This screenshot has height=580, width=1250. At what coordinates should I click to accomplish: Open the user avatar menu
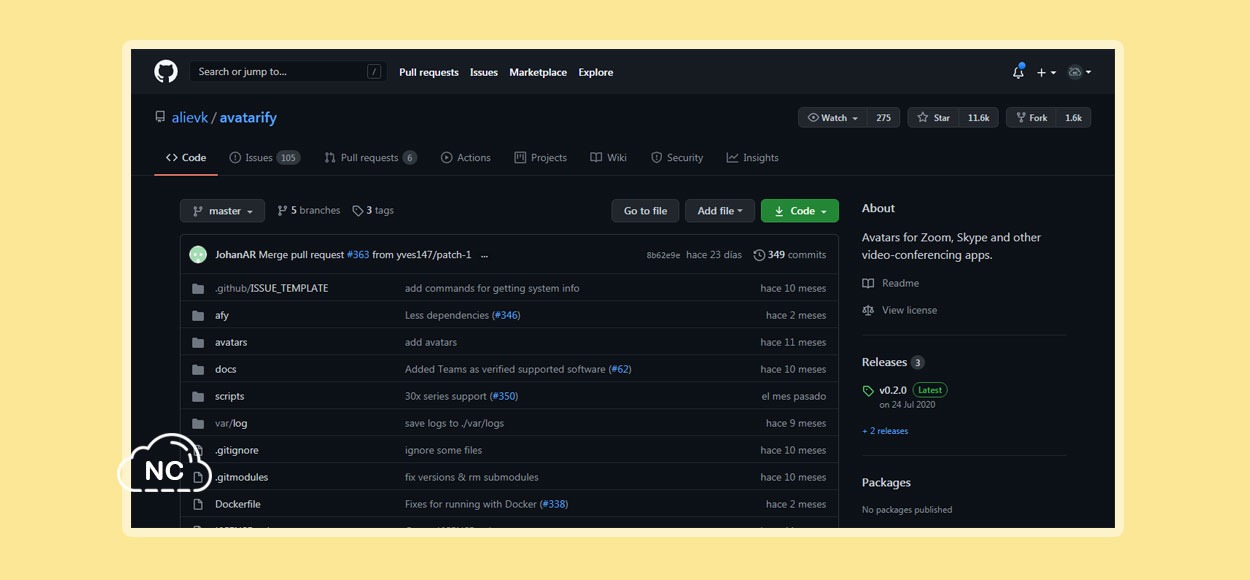1079,72
